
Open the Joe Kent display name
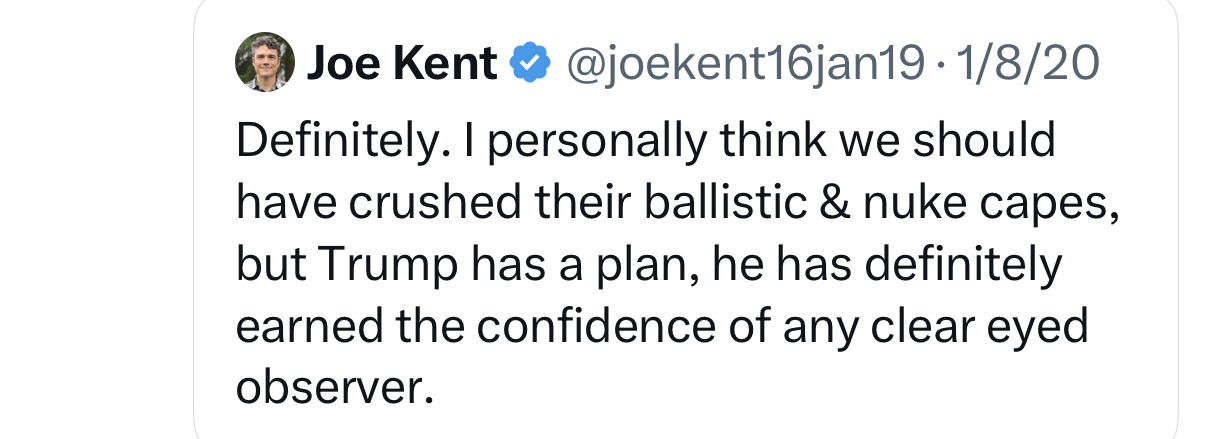click(x=401, y=64)
